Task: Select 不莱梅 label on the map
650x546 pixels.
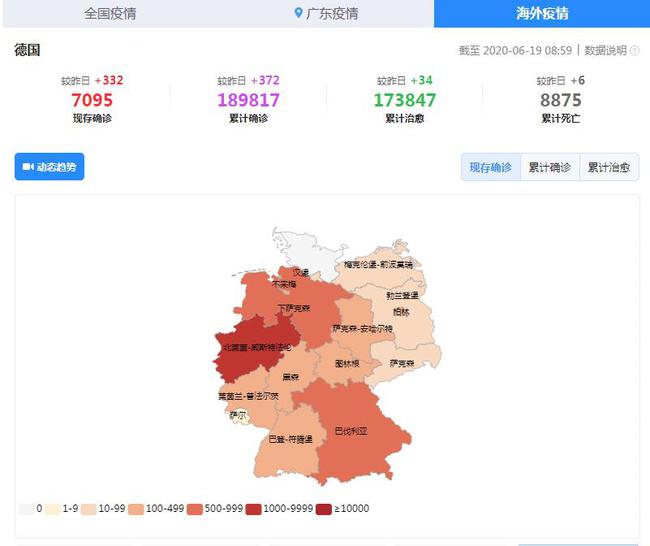Action: [284, 284]
